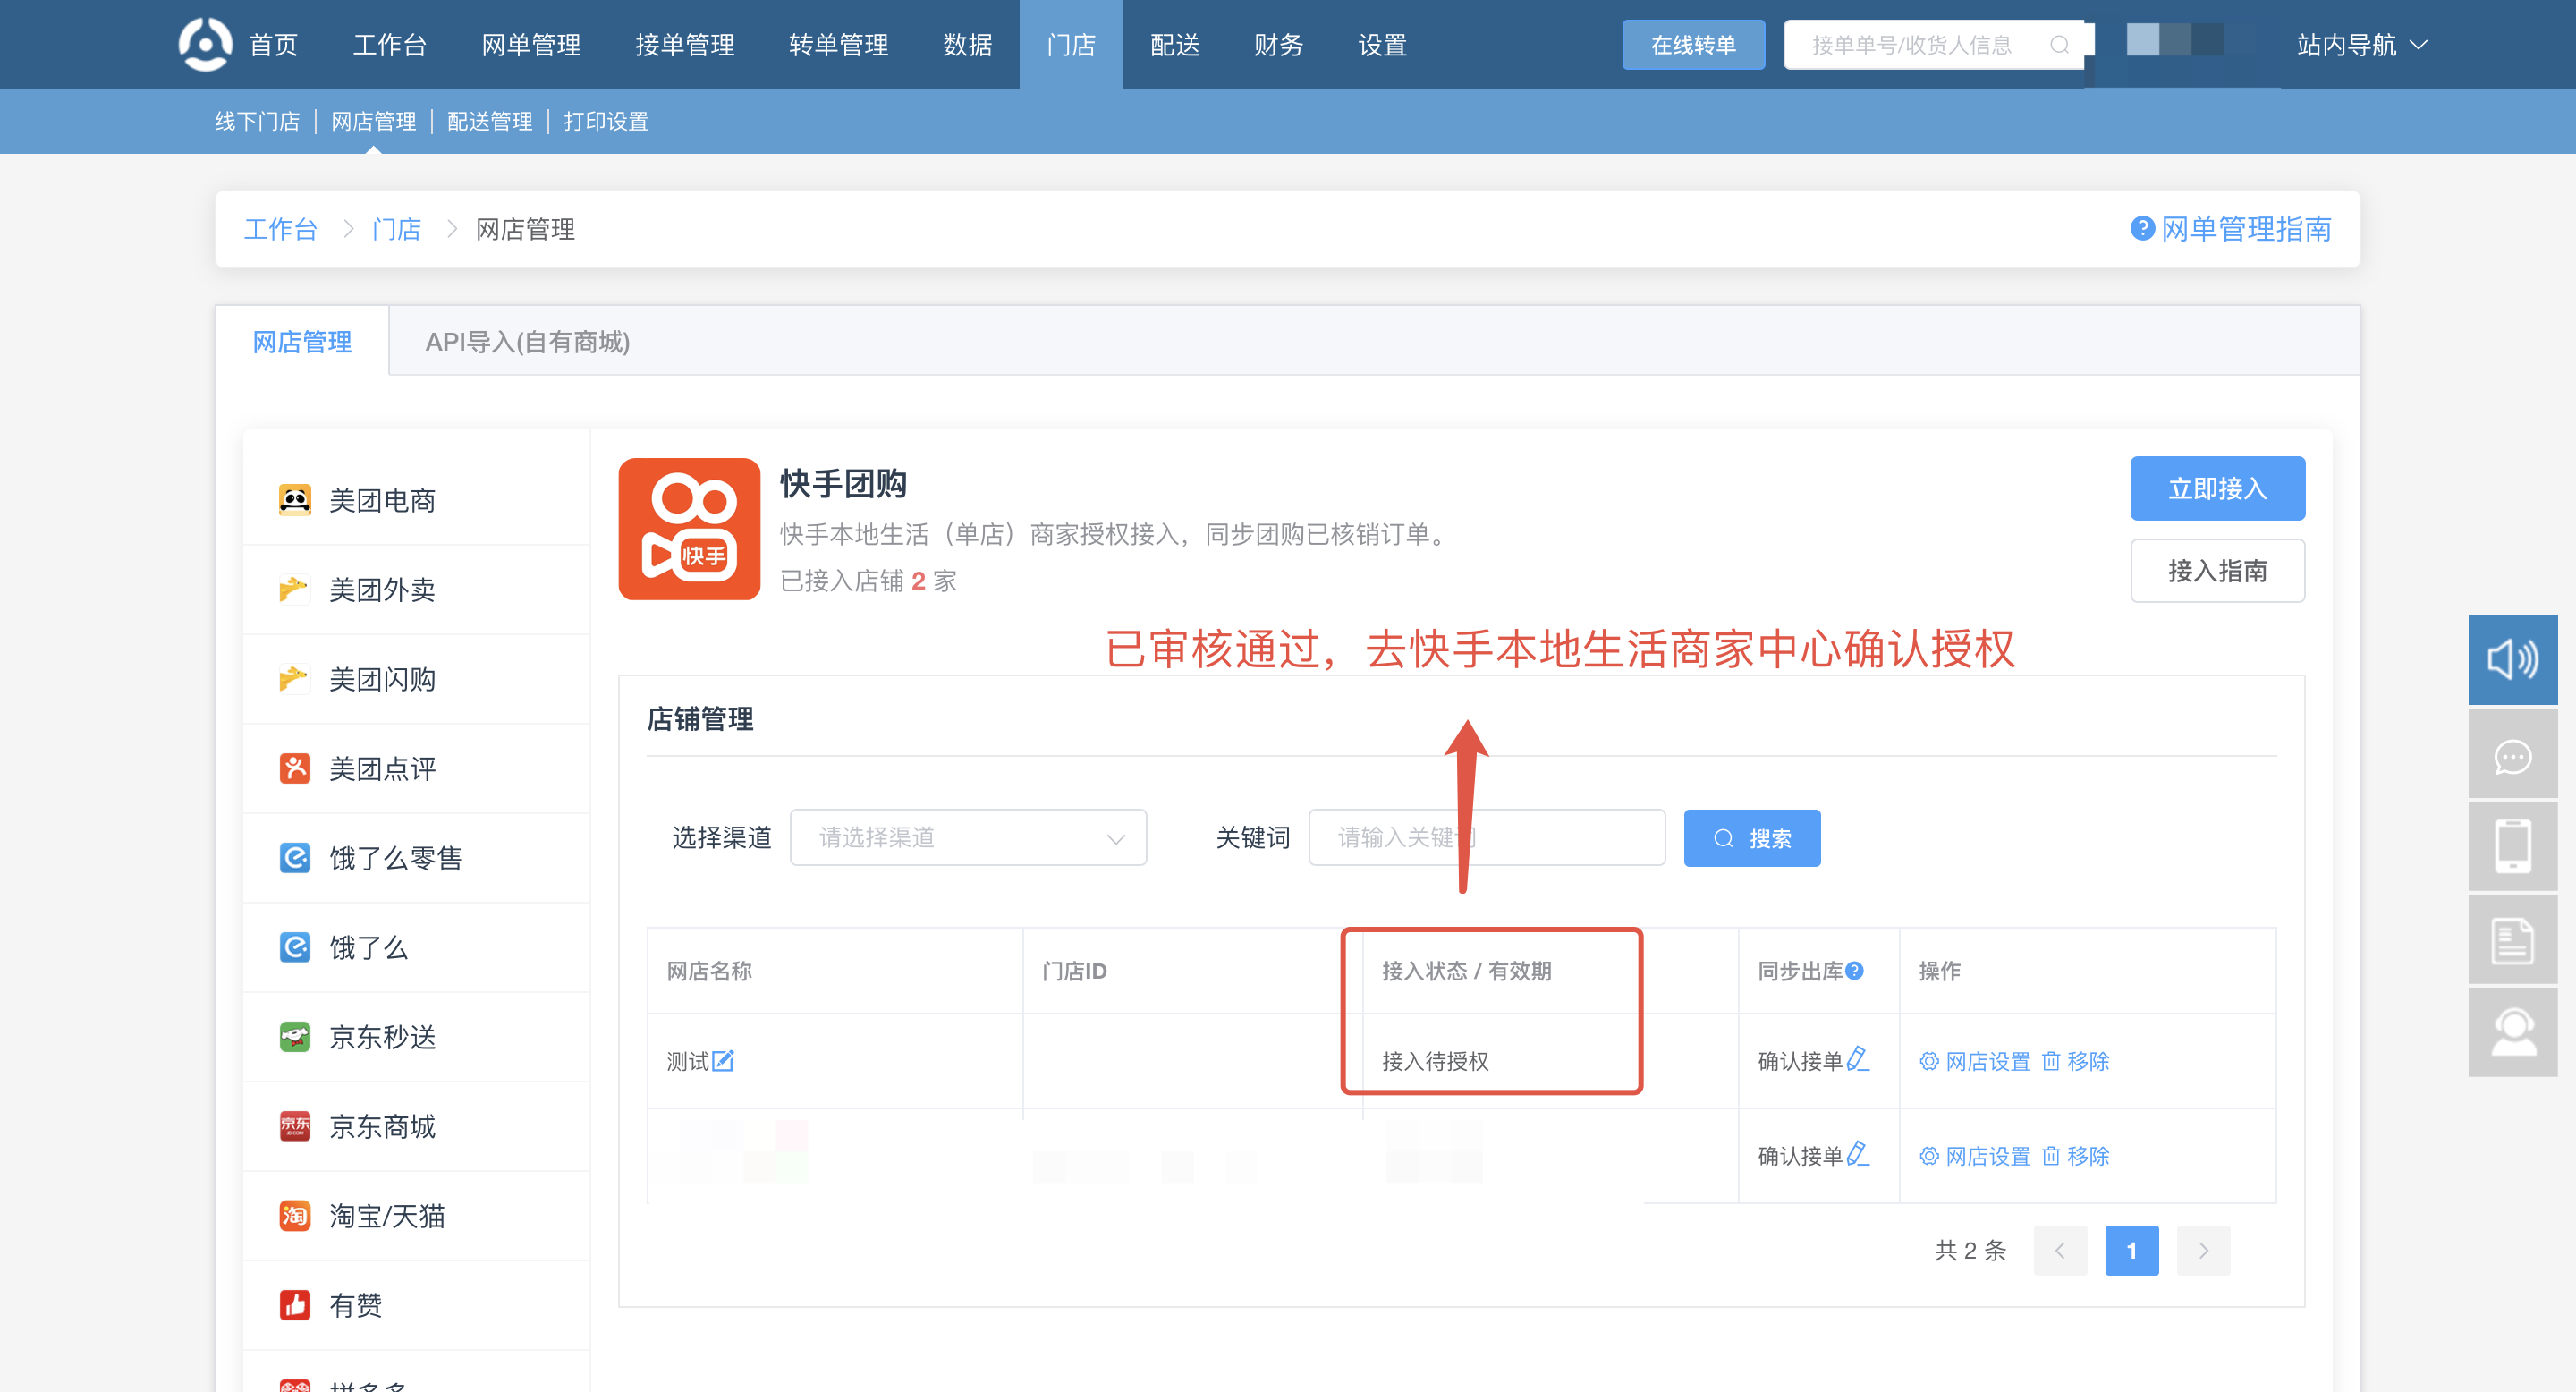
Task: Go to 首页 in the top navigation
Action: 273,45
